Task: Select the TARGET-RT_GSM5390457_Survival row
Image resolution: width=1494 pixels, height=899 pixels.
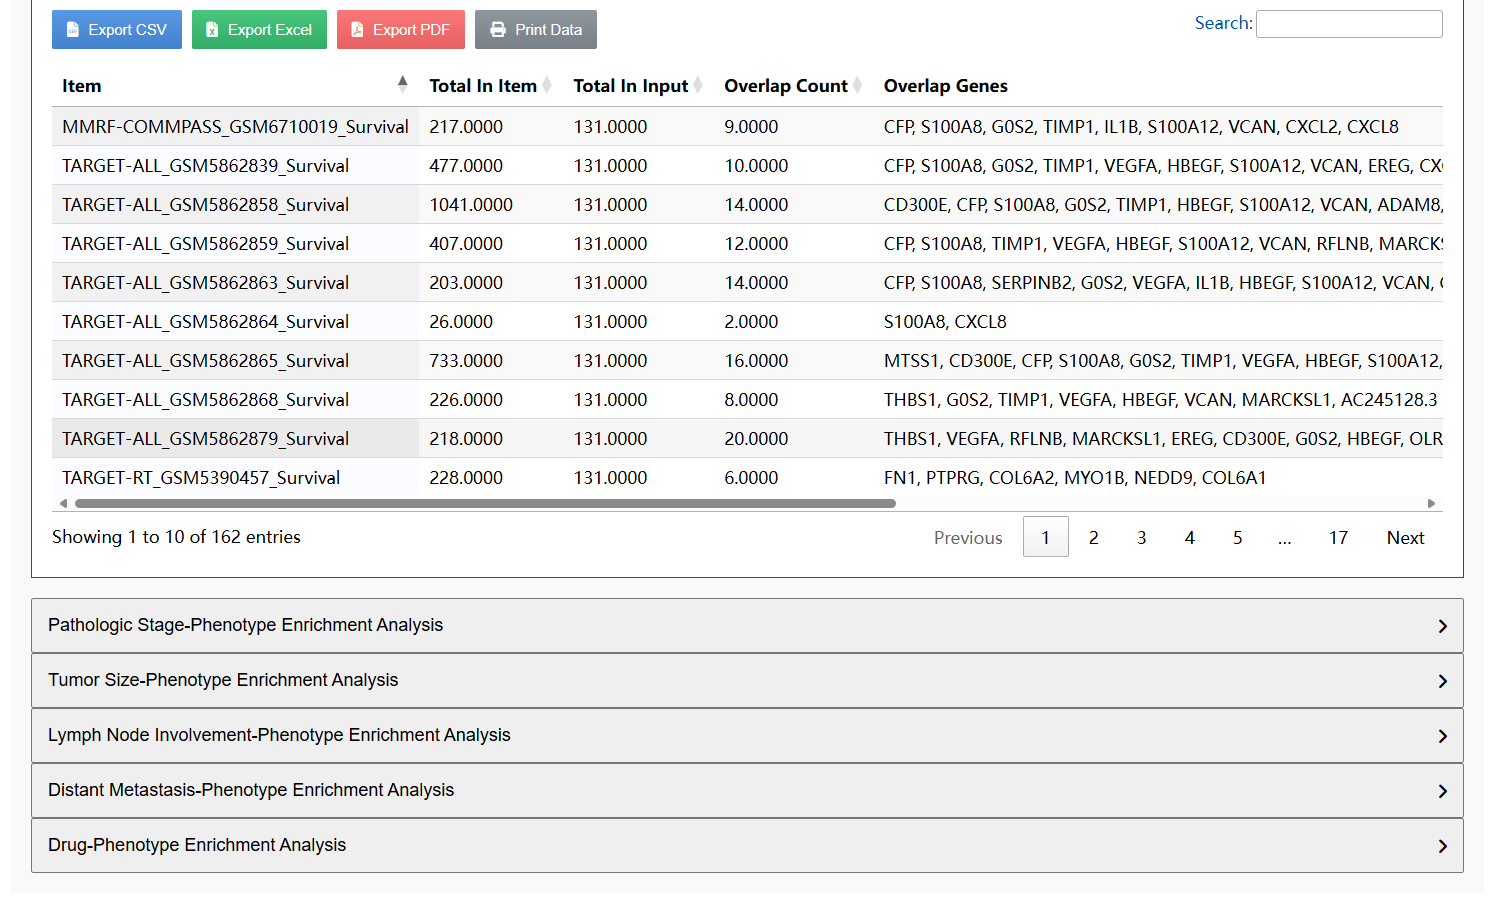Action: point(206,477)
